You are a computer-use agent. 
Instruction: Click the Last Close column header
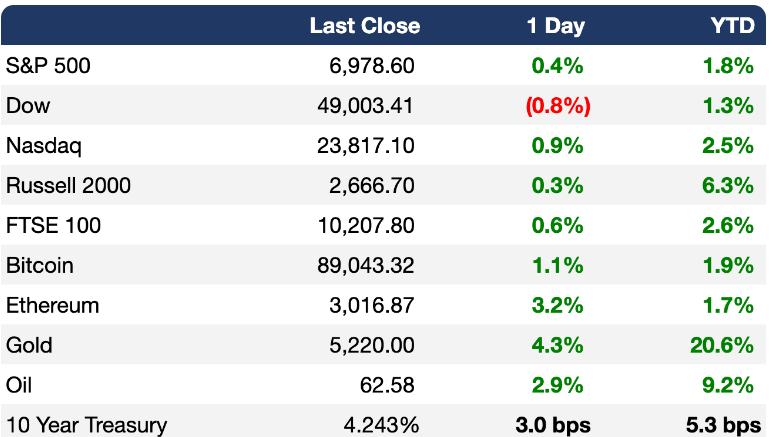point(364,25)
